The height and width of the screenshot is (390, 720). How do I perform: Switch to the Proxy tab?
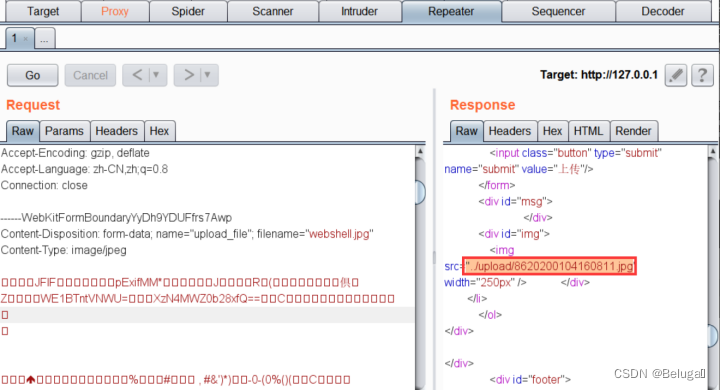[115, 11]
